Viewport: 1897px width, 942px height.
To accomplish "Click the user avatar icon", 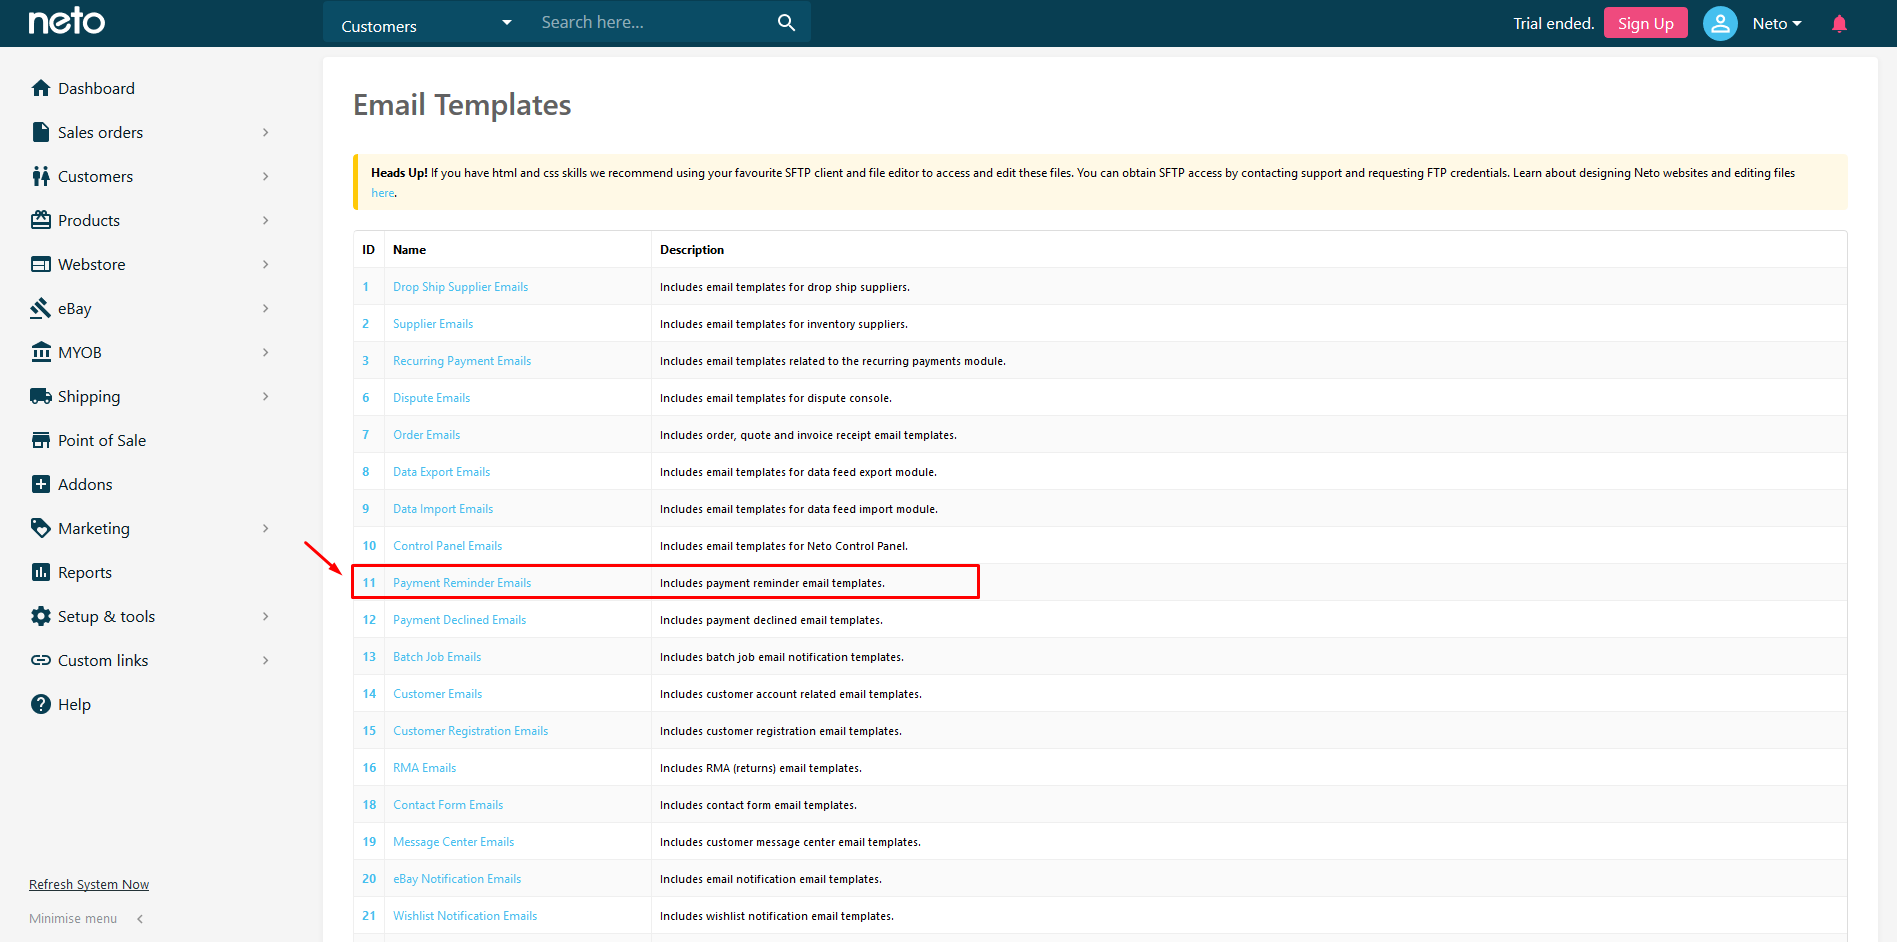I will coord(1719,24).
